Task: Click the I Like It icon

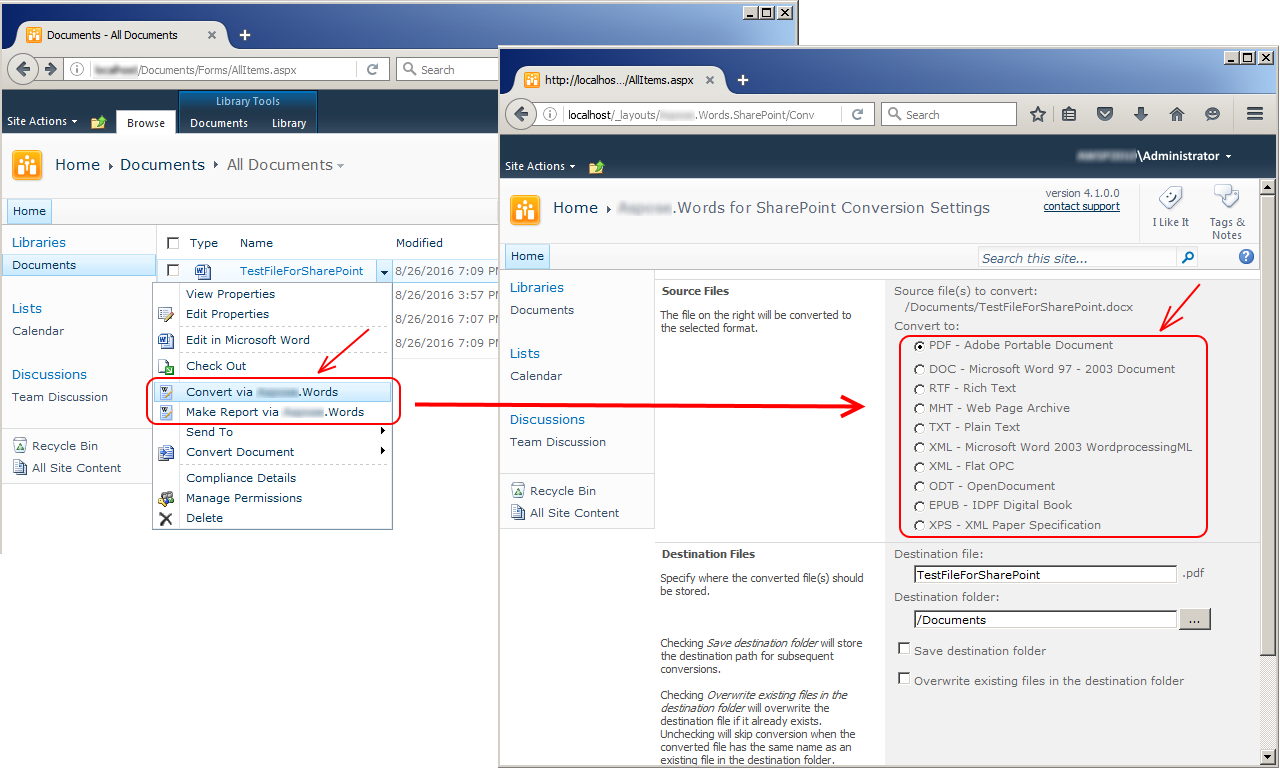Action: (1171, 198)
